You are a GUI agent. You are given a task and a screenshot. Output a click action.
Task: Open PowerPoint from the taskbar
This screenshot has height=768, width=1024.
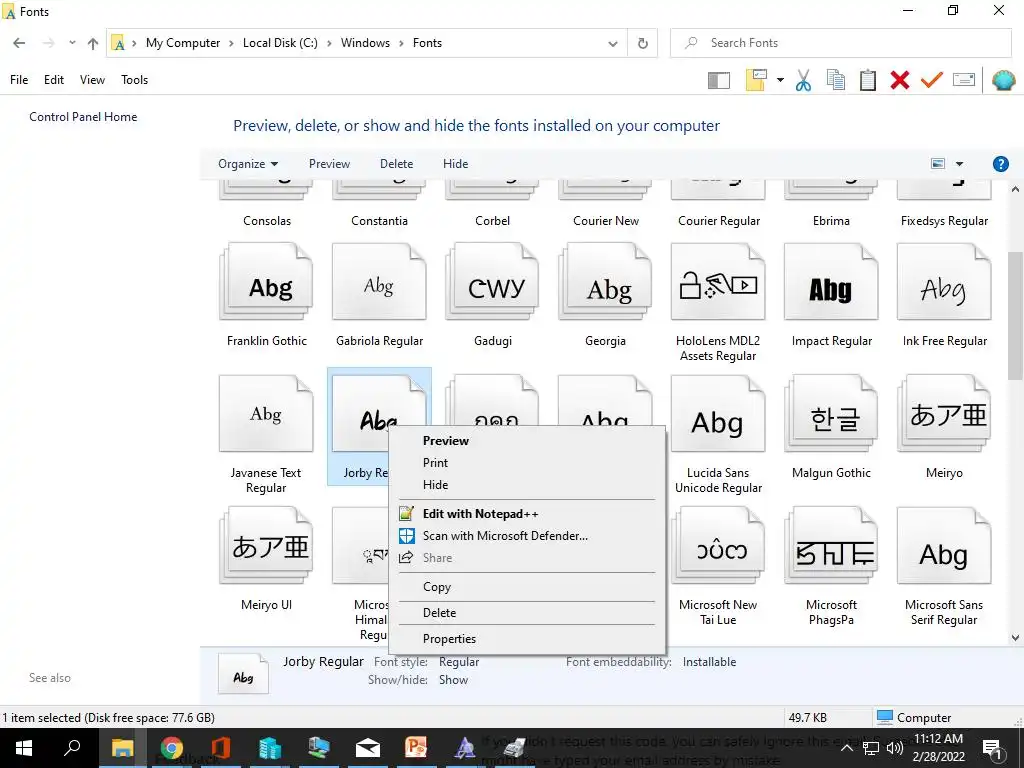(x=416, y=748)
